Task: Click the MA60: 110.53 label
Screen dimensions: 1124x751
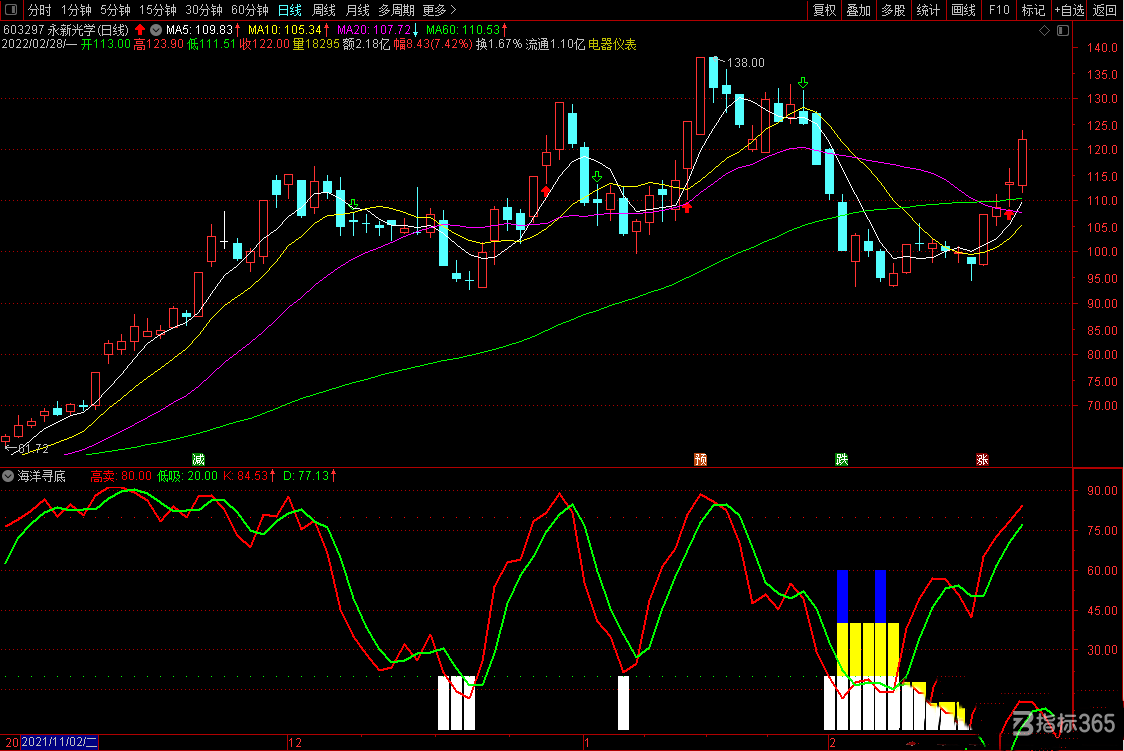Action: pos(463,30)
